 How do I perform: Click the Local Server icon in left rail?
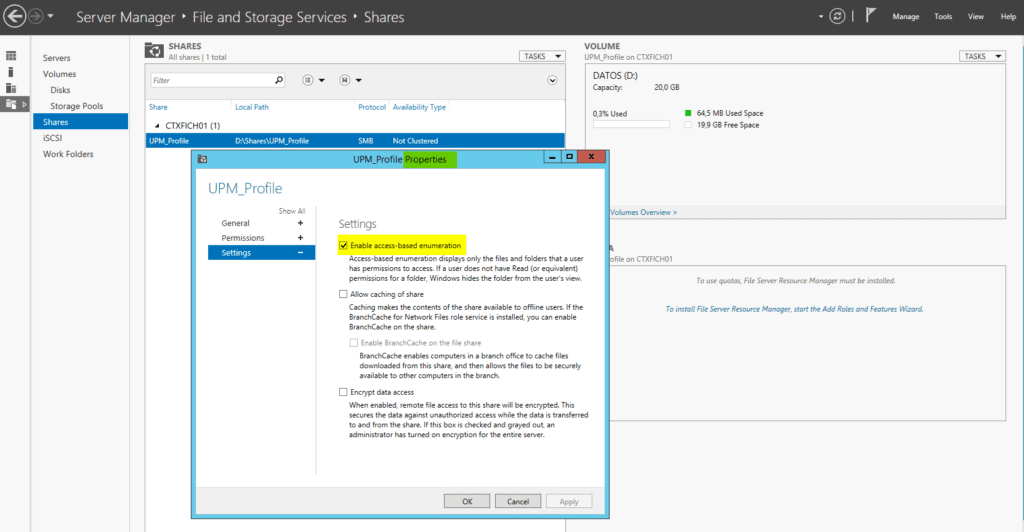click(10, 72)
